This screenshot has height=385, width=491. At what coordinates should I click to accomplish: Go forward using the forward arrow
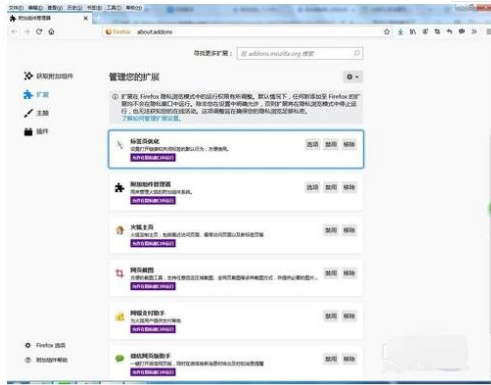[x=27, y=32]
